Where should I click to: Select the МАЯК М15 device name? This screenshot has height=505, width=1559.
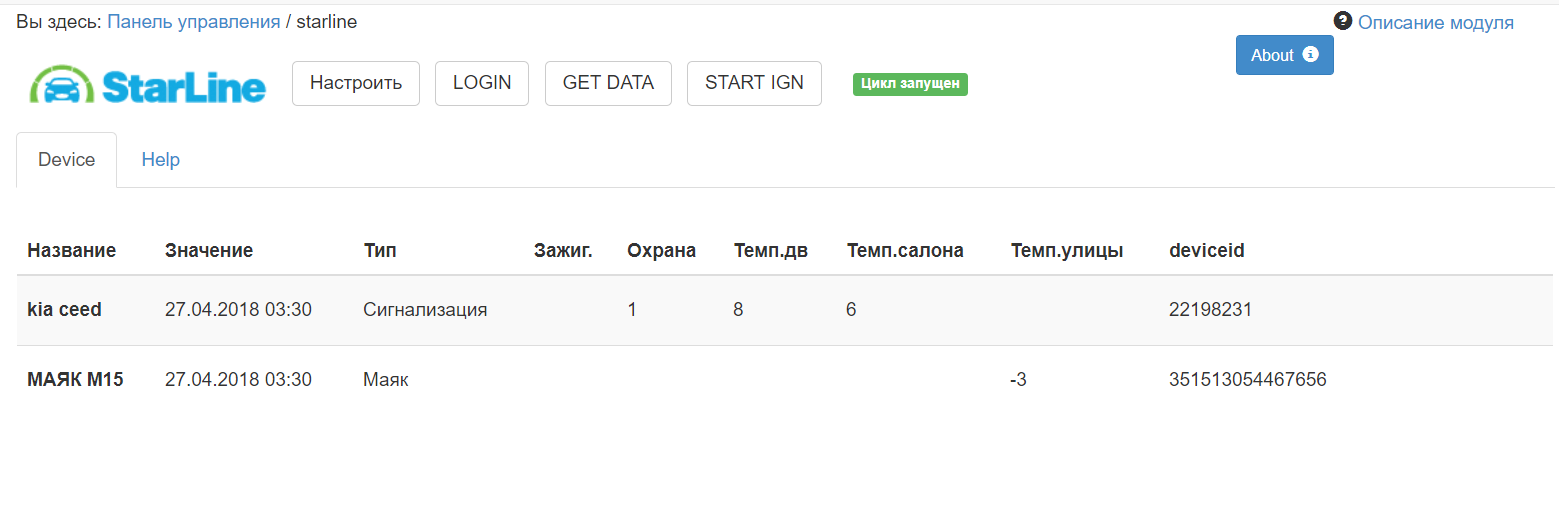[x=76, y=380]
